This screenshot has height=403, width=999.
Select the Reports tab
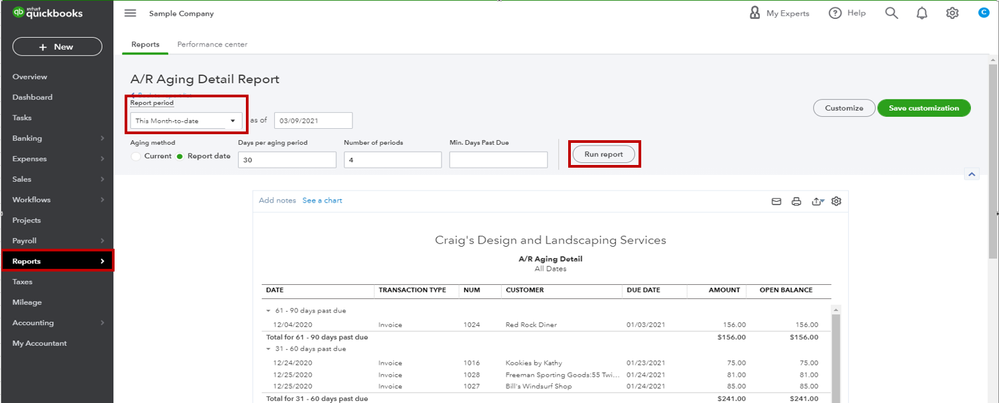(145, 45)
